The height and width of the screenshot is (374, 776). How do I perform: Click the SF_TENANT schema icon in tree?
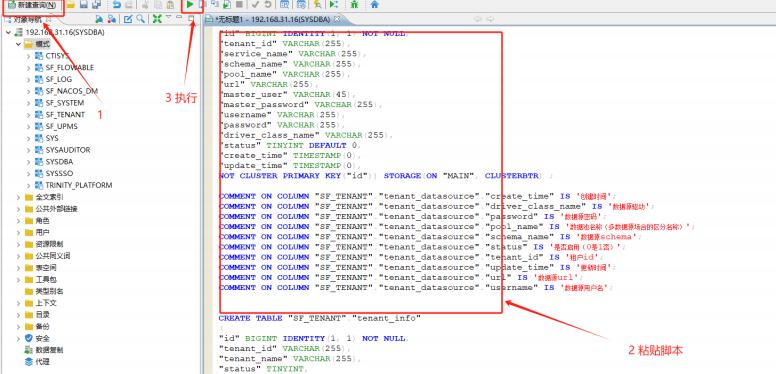[x=39, y=114]
